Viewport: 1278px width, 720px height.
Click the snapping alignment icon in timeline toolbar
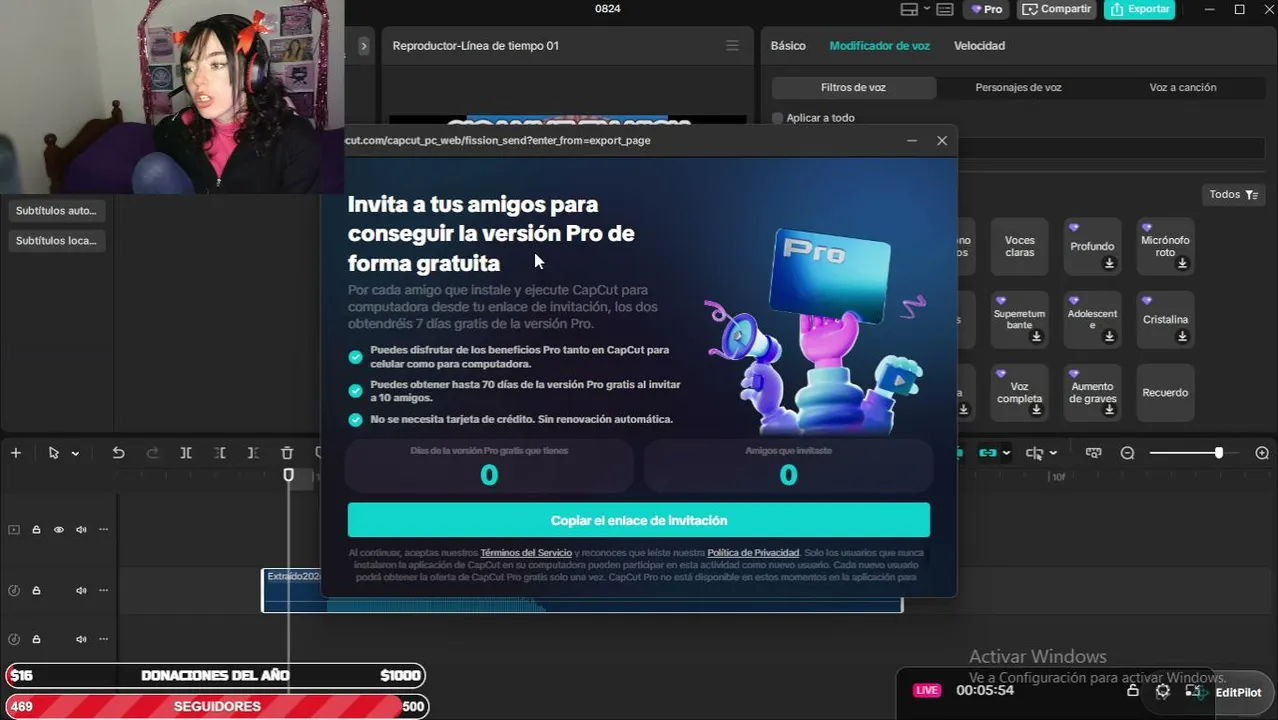point(1034,453)
